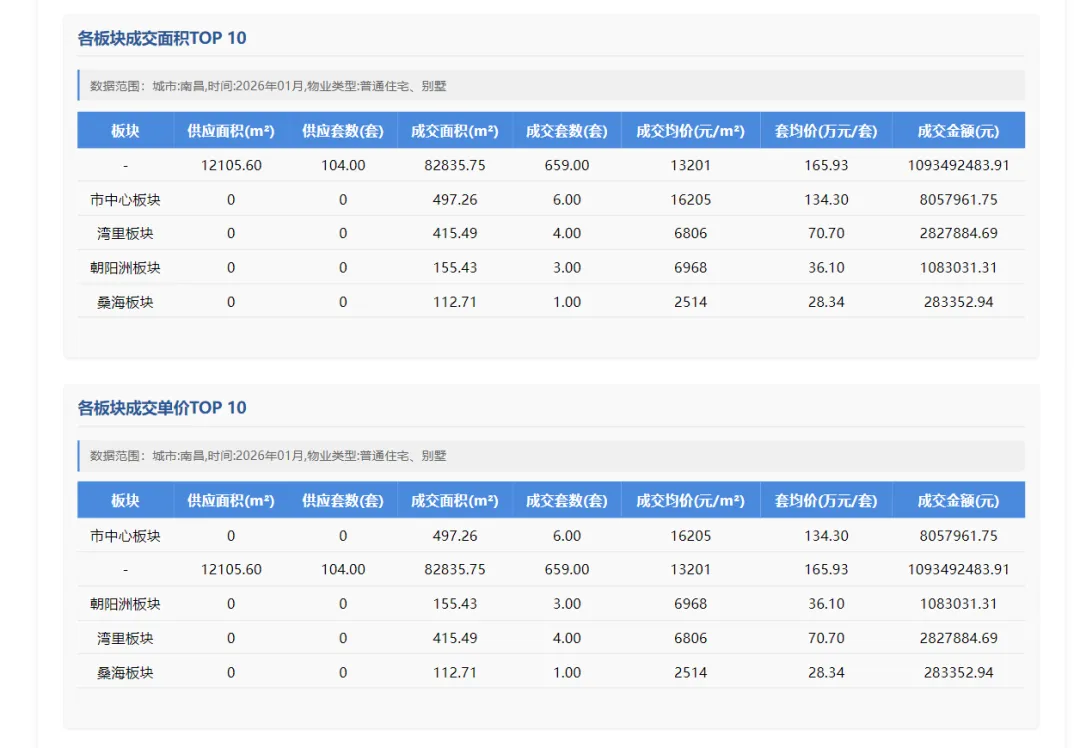This screenshot has height=748, width=1080.
Task: Click 成交面积(m²) header in area TOP 10 table
Action: tap(455, 131)
